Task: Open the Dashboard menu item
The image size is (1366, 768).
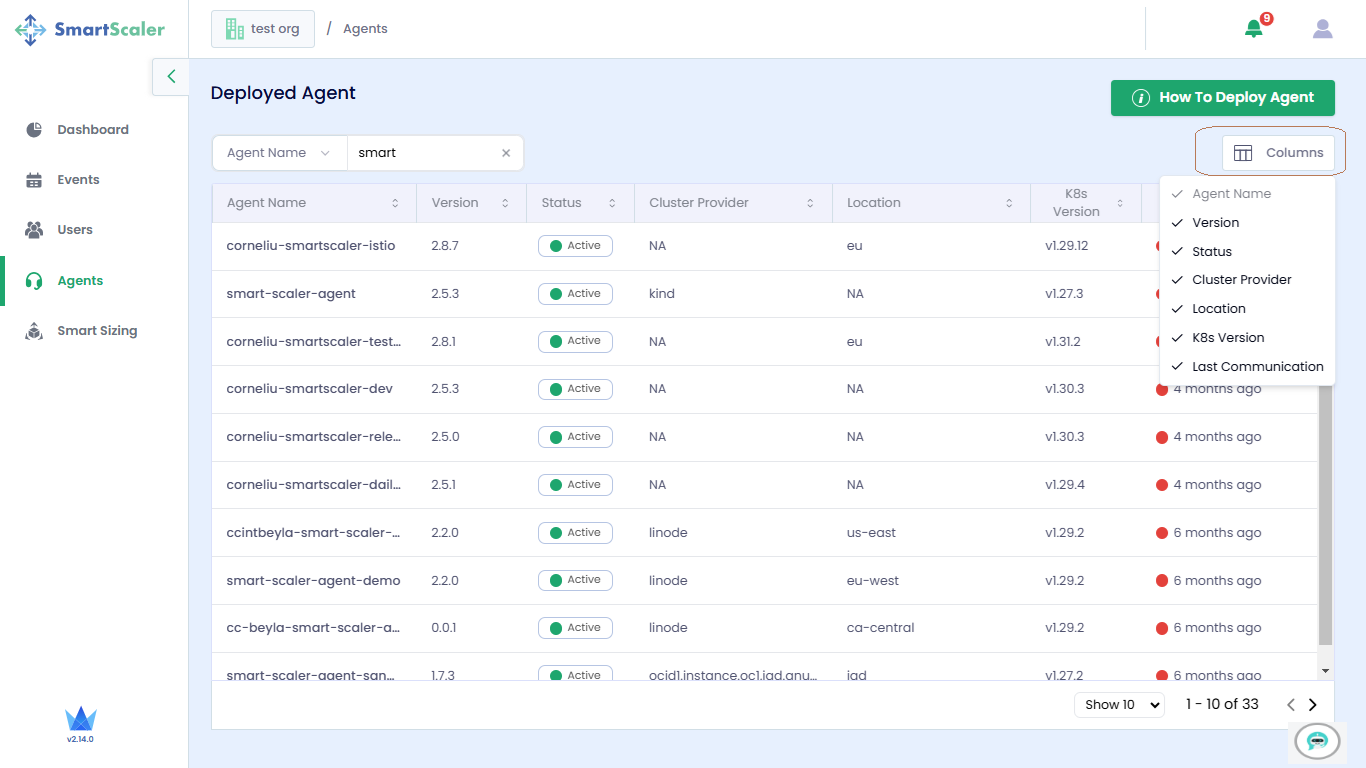Action: (94, 130)
